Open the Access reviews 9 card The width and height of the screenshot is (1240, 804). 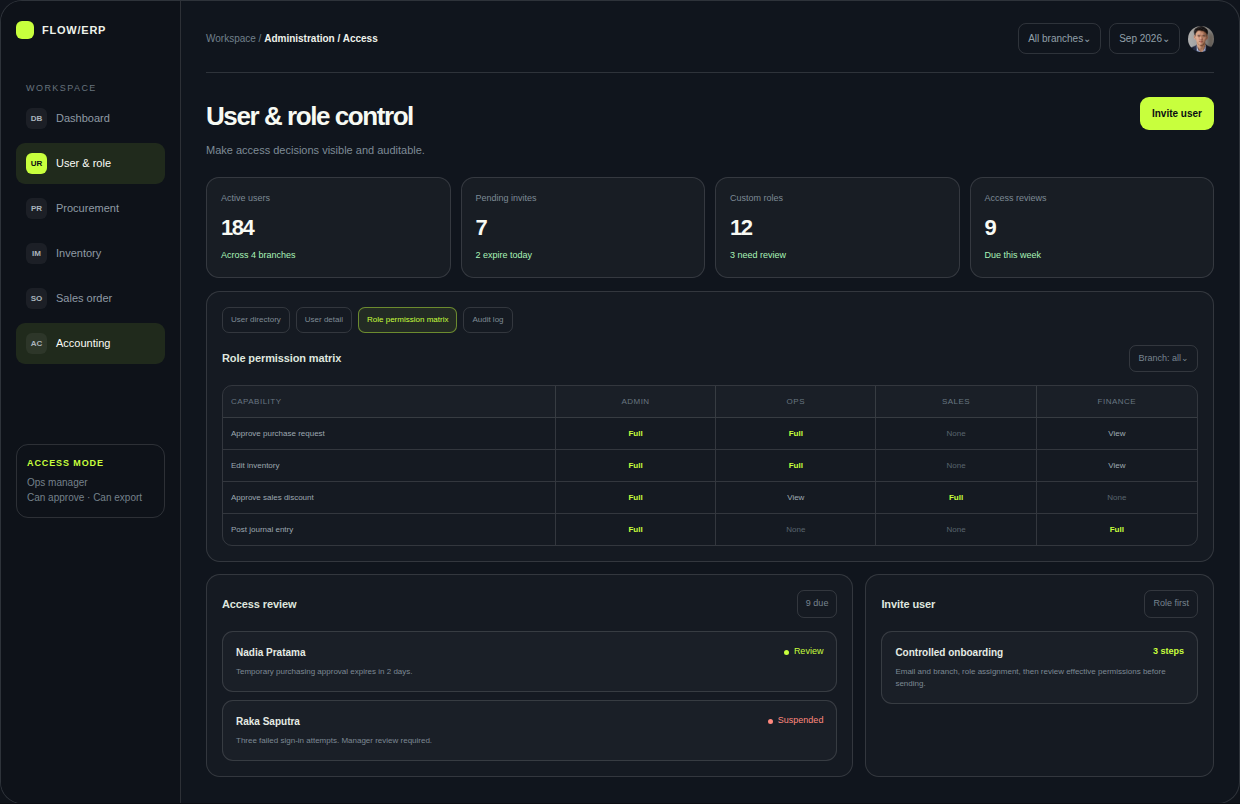pos(1092,227)
